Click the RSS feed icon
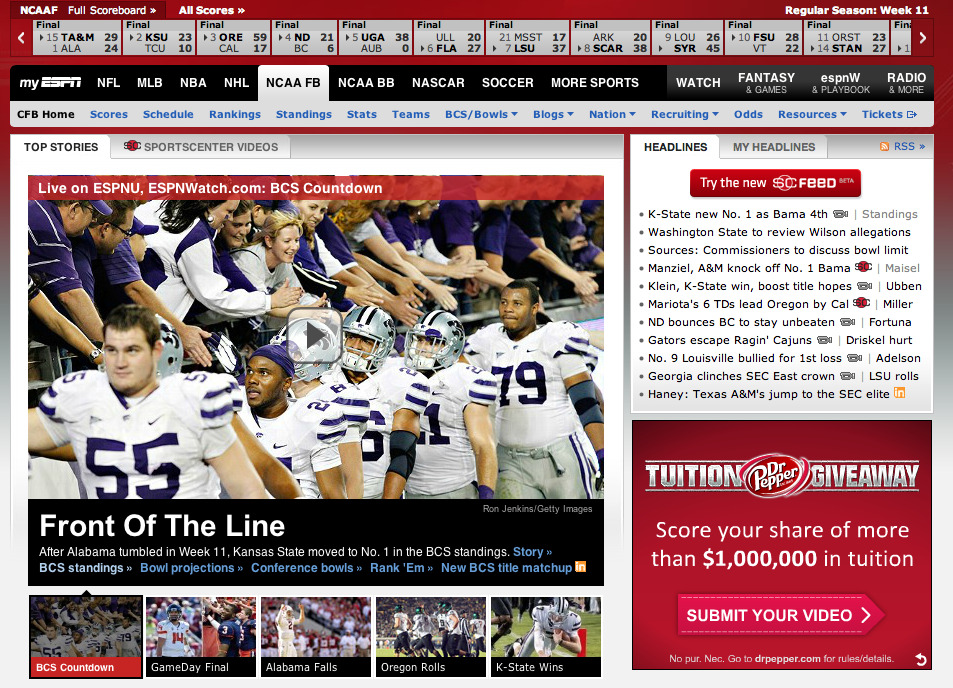 tap(884, 146)
